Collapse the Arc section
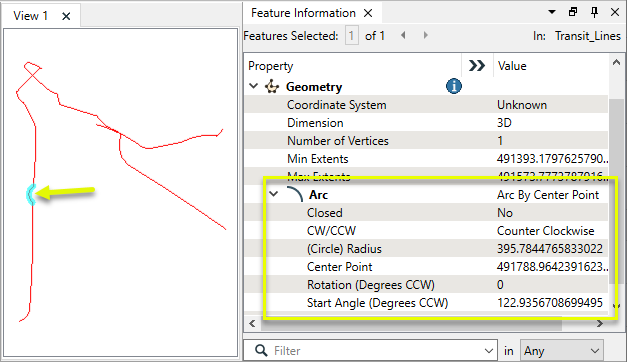 pos(274,194)
